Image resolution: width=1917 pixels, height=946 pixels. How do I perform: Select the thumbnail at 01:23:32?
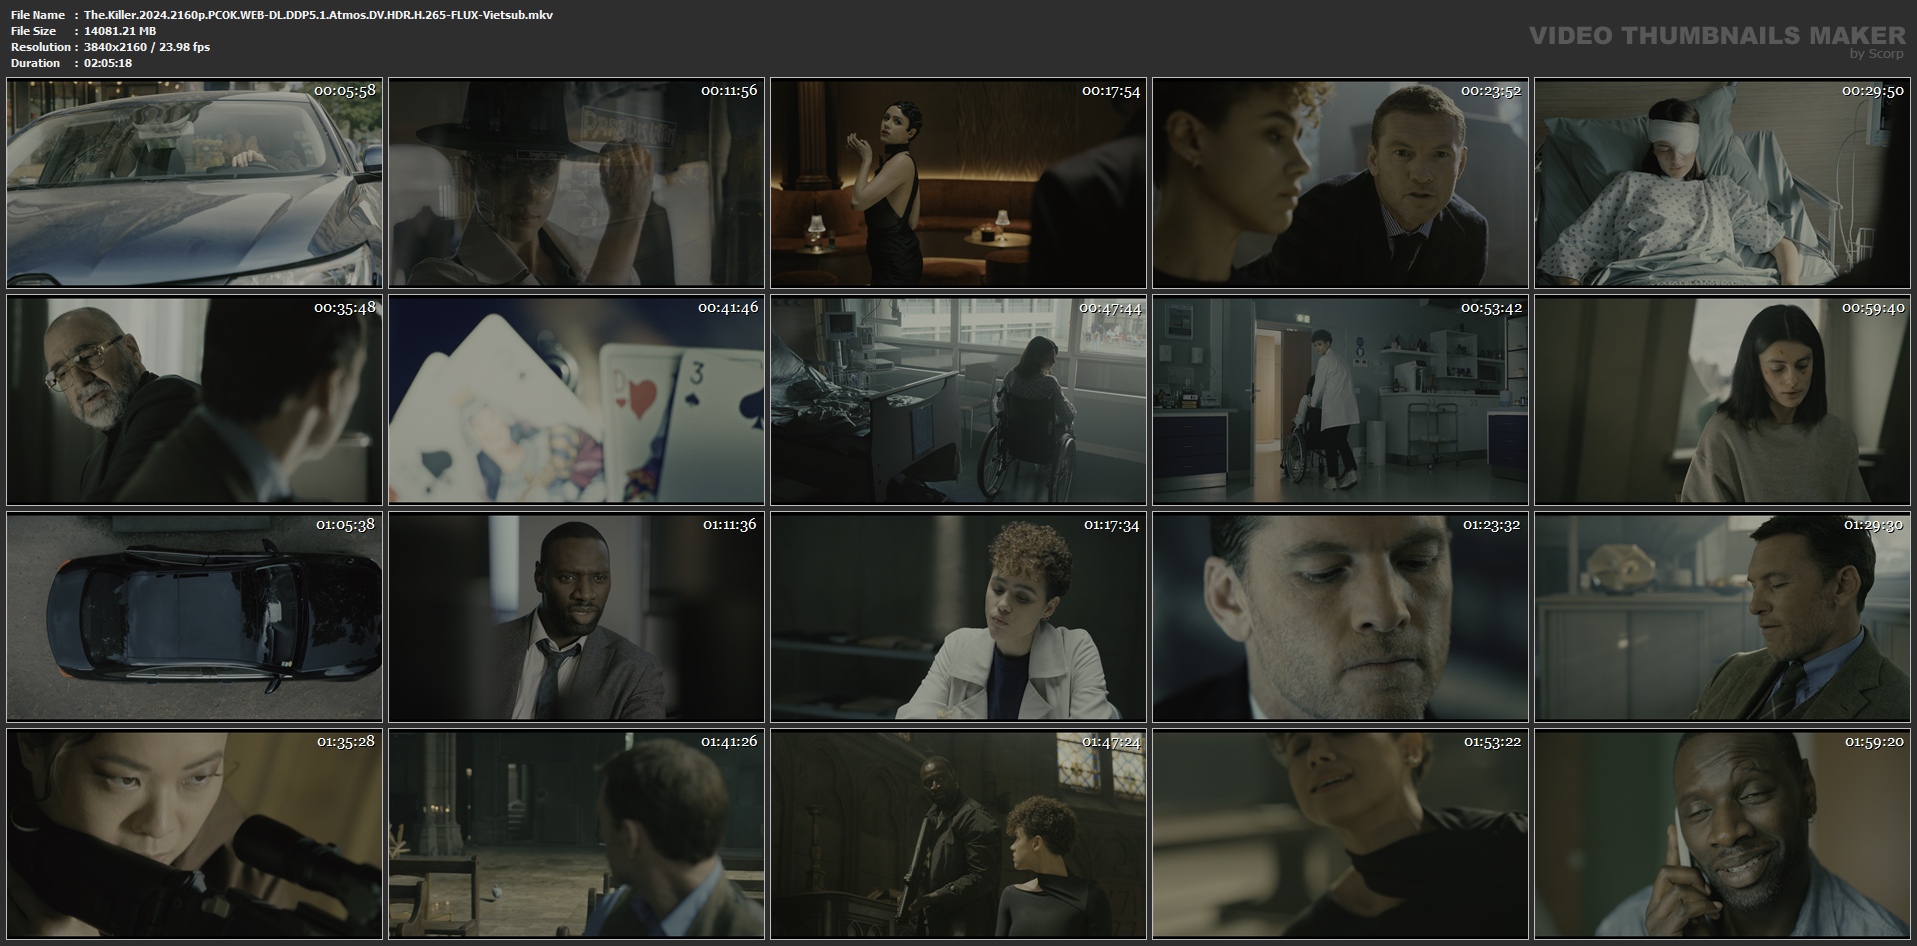(1340, 617)
